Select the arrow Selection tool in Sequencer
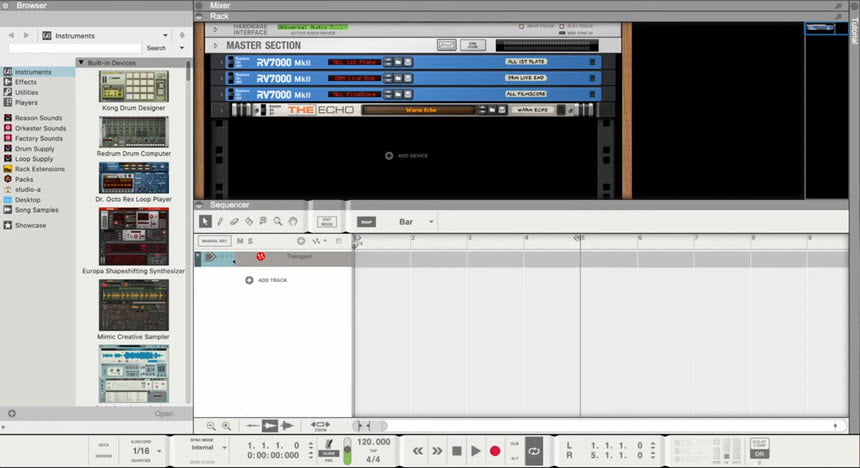 [205, 221]
